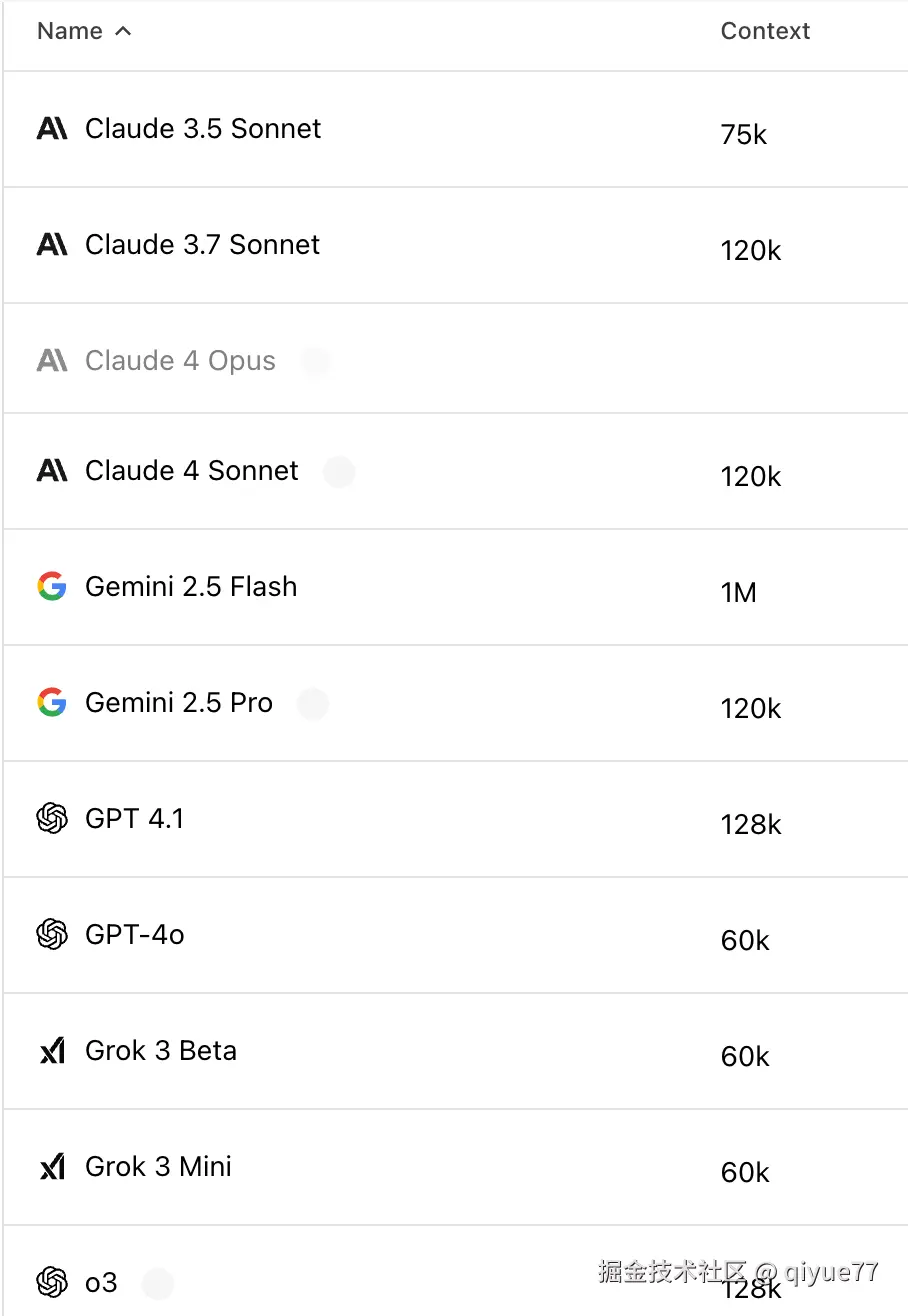Click the Anthropic icon beside Claude 3.5 Sonnet
This screenshot has width=908, height=1316.
click(x=52, y=129)
